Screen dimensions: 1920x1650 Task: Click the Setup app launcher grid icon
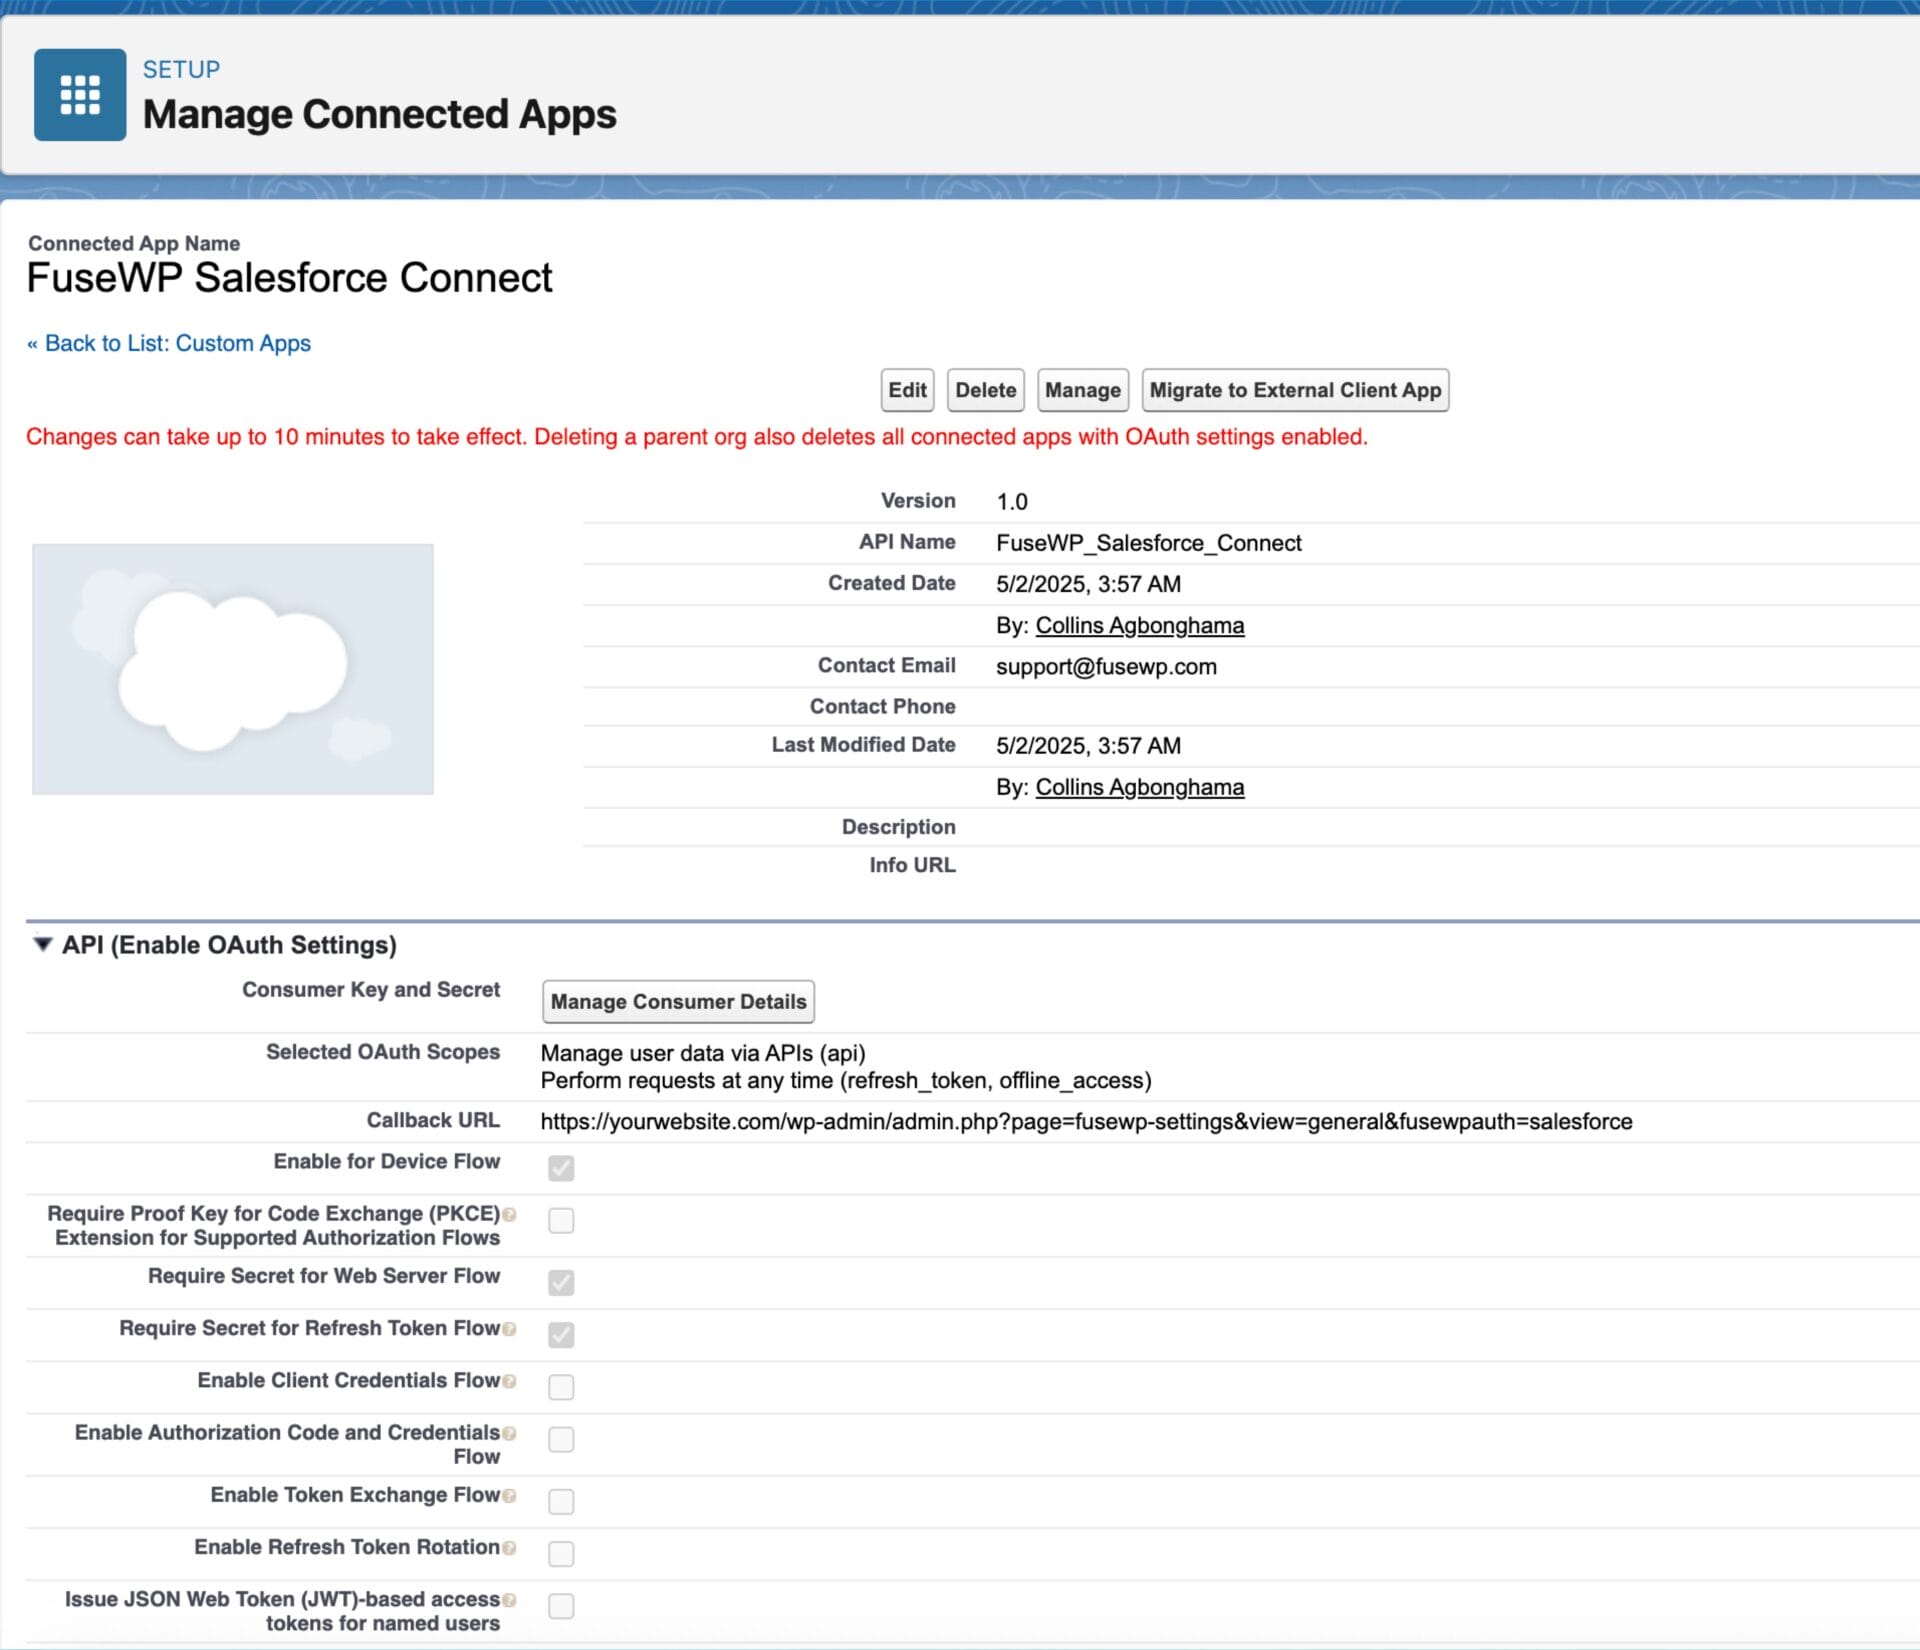click(x=80, y=95)
